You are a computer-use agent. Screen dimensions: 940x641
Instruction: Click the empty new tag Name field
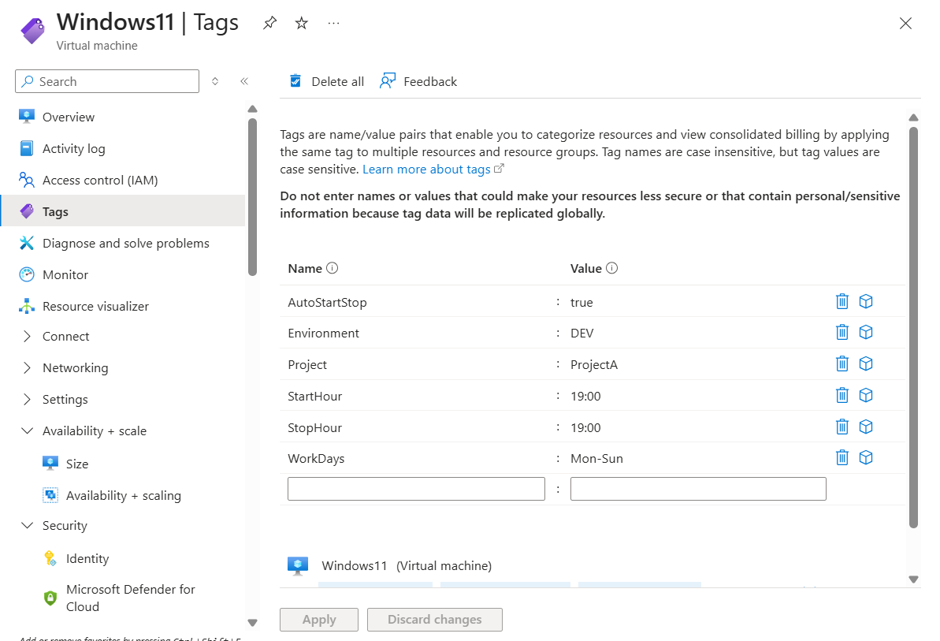(x=416, y=489)
